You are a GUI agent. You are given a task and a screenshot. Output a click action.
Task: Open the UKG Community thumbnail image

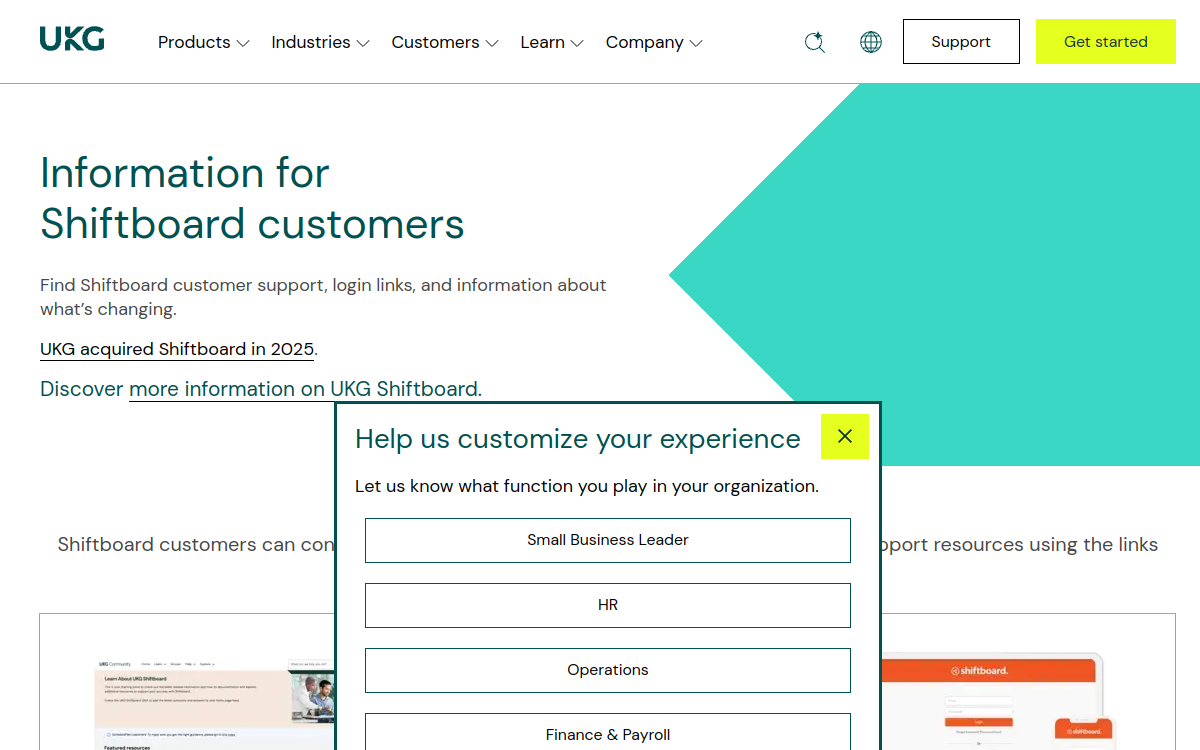coord(215,703)
